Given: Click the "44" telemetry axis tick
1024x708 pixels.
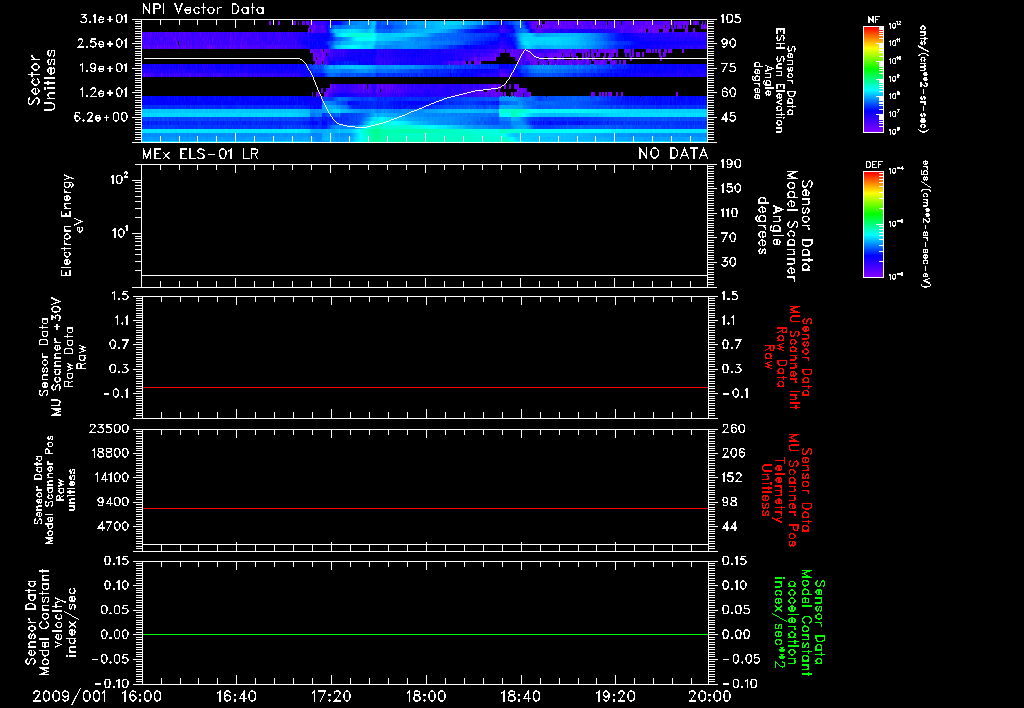Looking at the screenshot, I should click(x=728, y=526).
